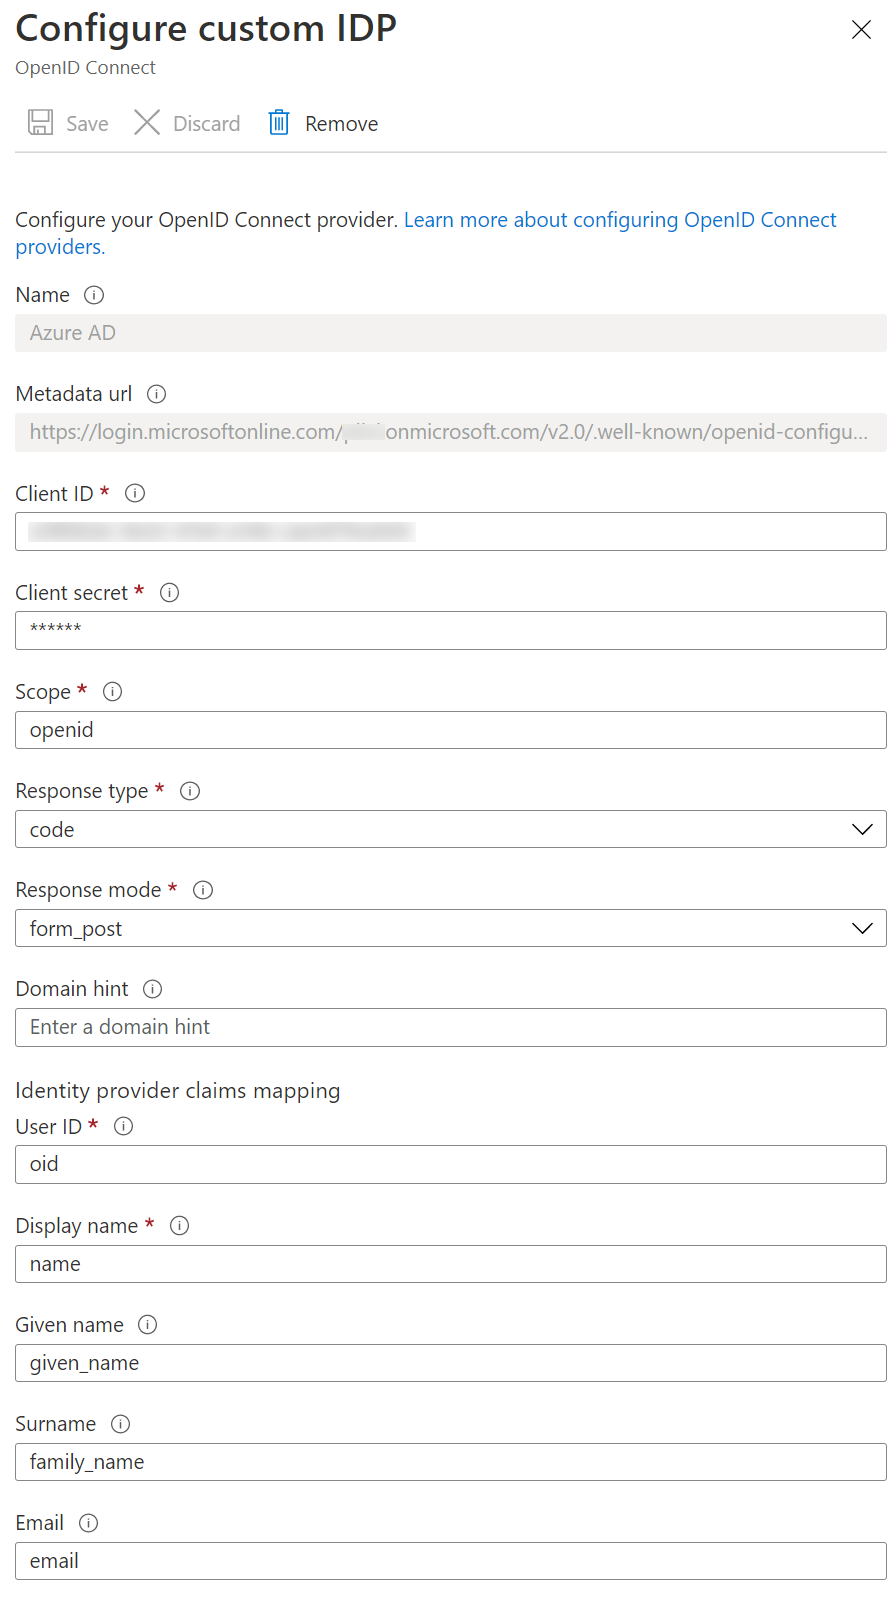Image resolution: width=890 pixels, height=1601 pixels.
Task: Click info icon next to Client ID
Action: (135, 493)
